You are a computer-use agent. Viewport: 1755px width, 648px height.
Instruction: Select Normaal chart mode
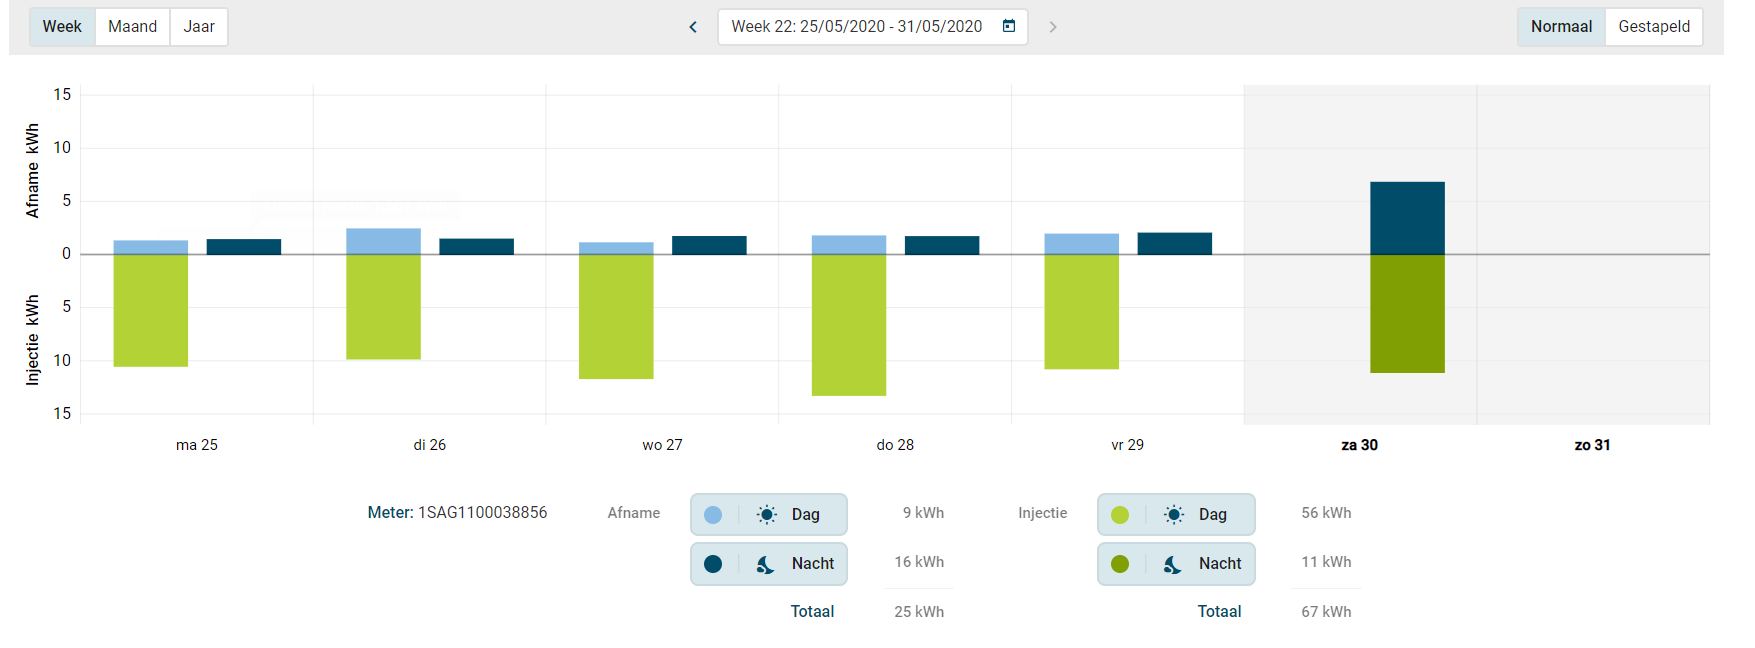click(1561, 27)
